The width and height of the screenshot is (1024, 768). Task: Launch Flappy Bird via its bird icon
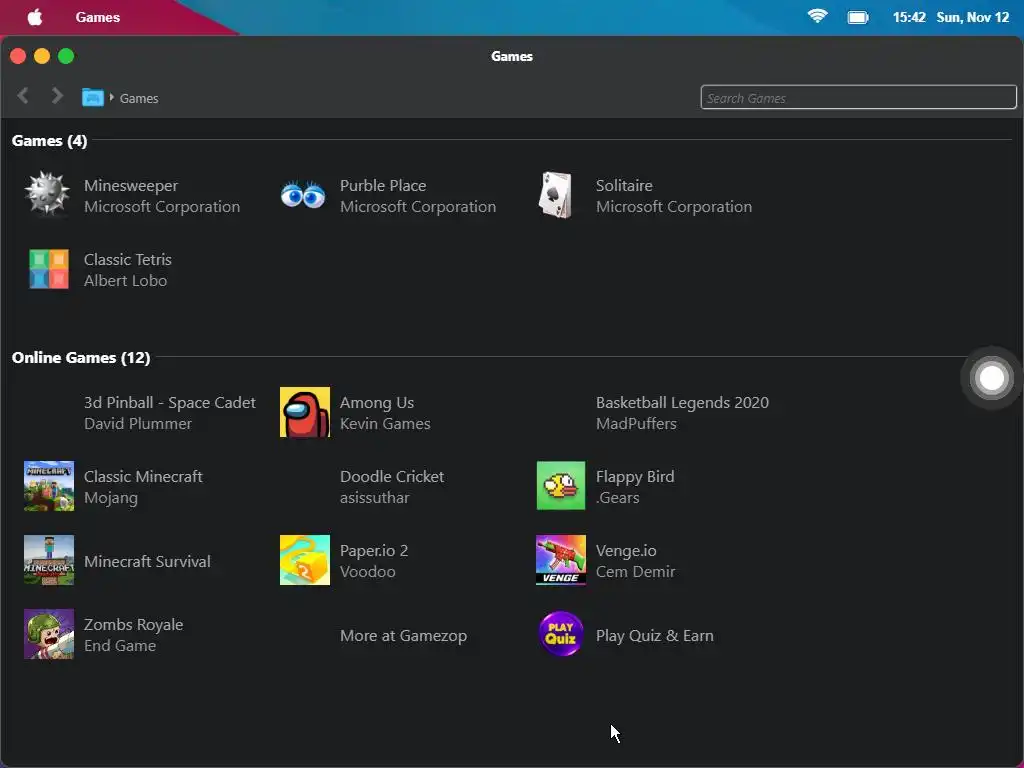point(561,486)
